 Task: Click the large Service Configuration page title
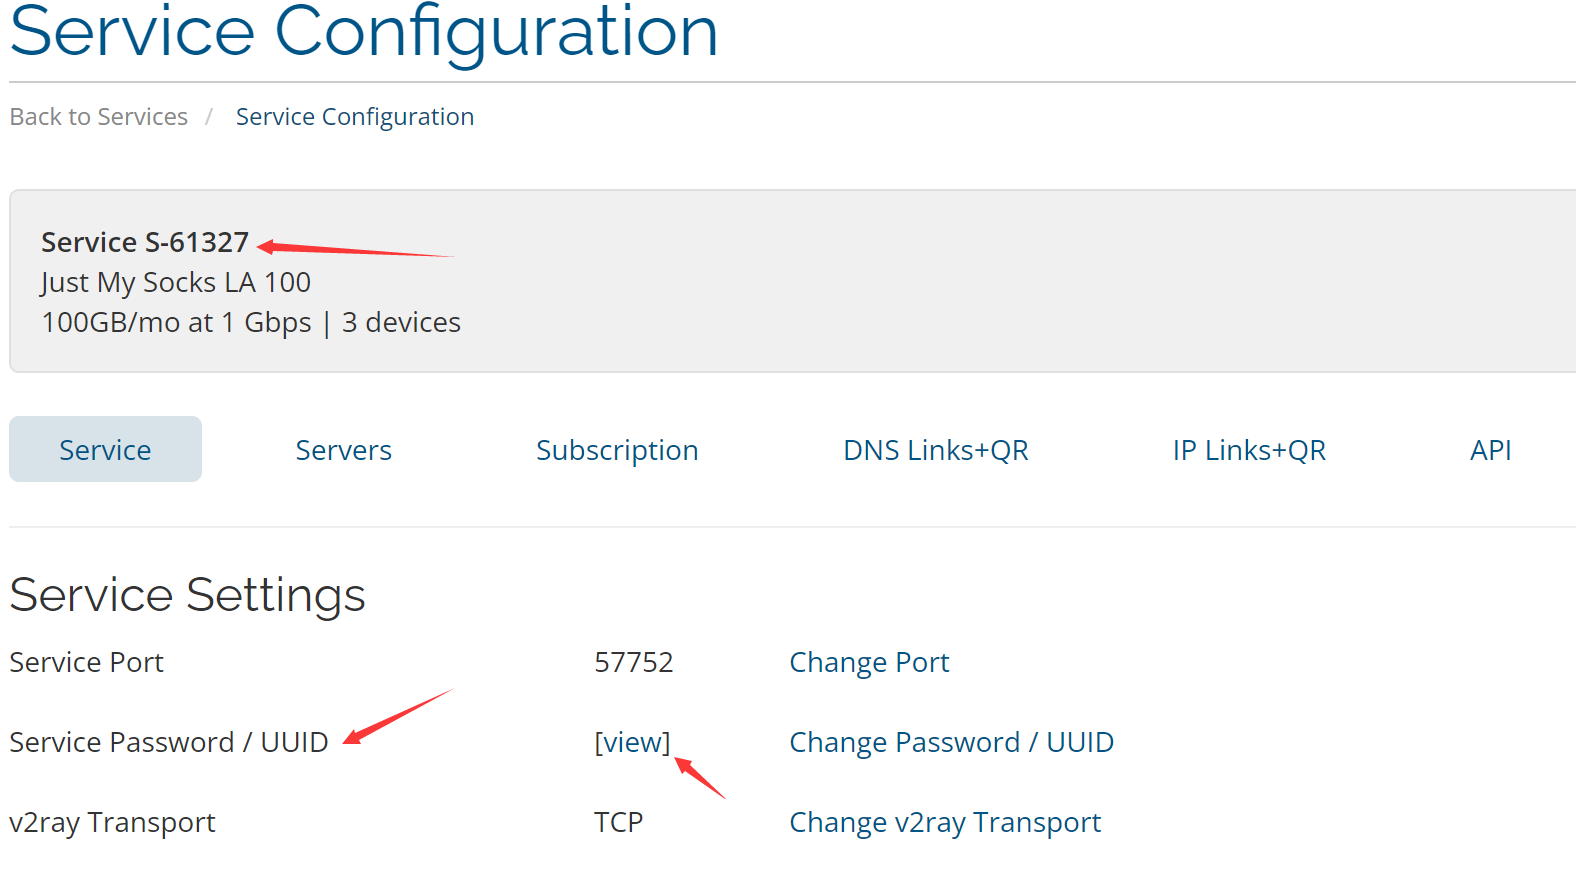coord(363,32)
